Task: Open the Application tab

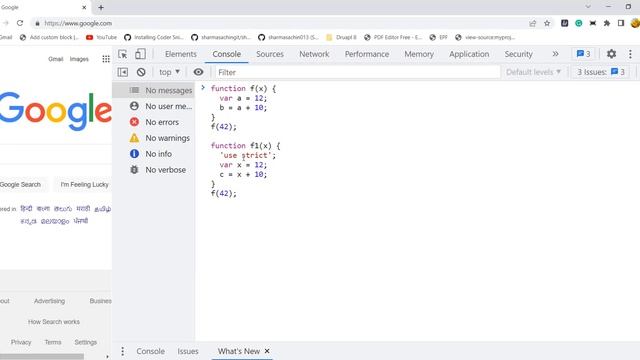Action: [x=469, y=54]
